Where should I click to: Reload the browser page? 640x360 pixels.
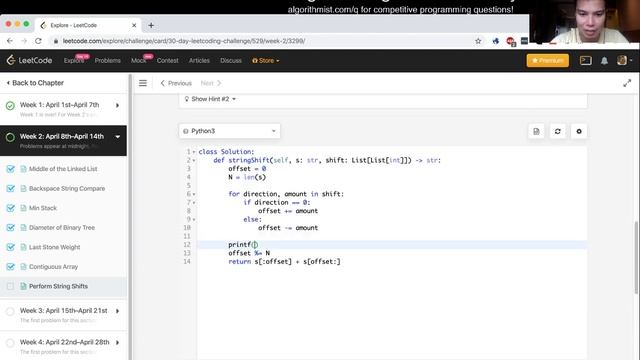tap(38, 41)
